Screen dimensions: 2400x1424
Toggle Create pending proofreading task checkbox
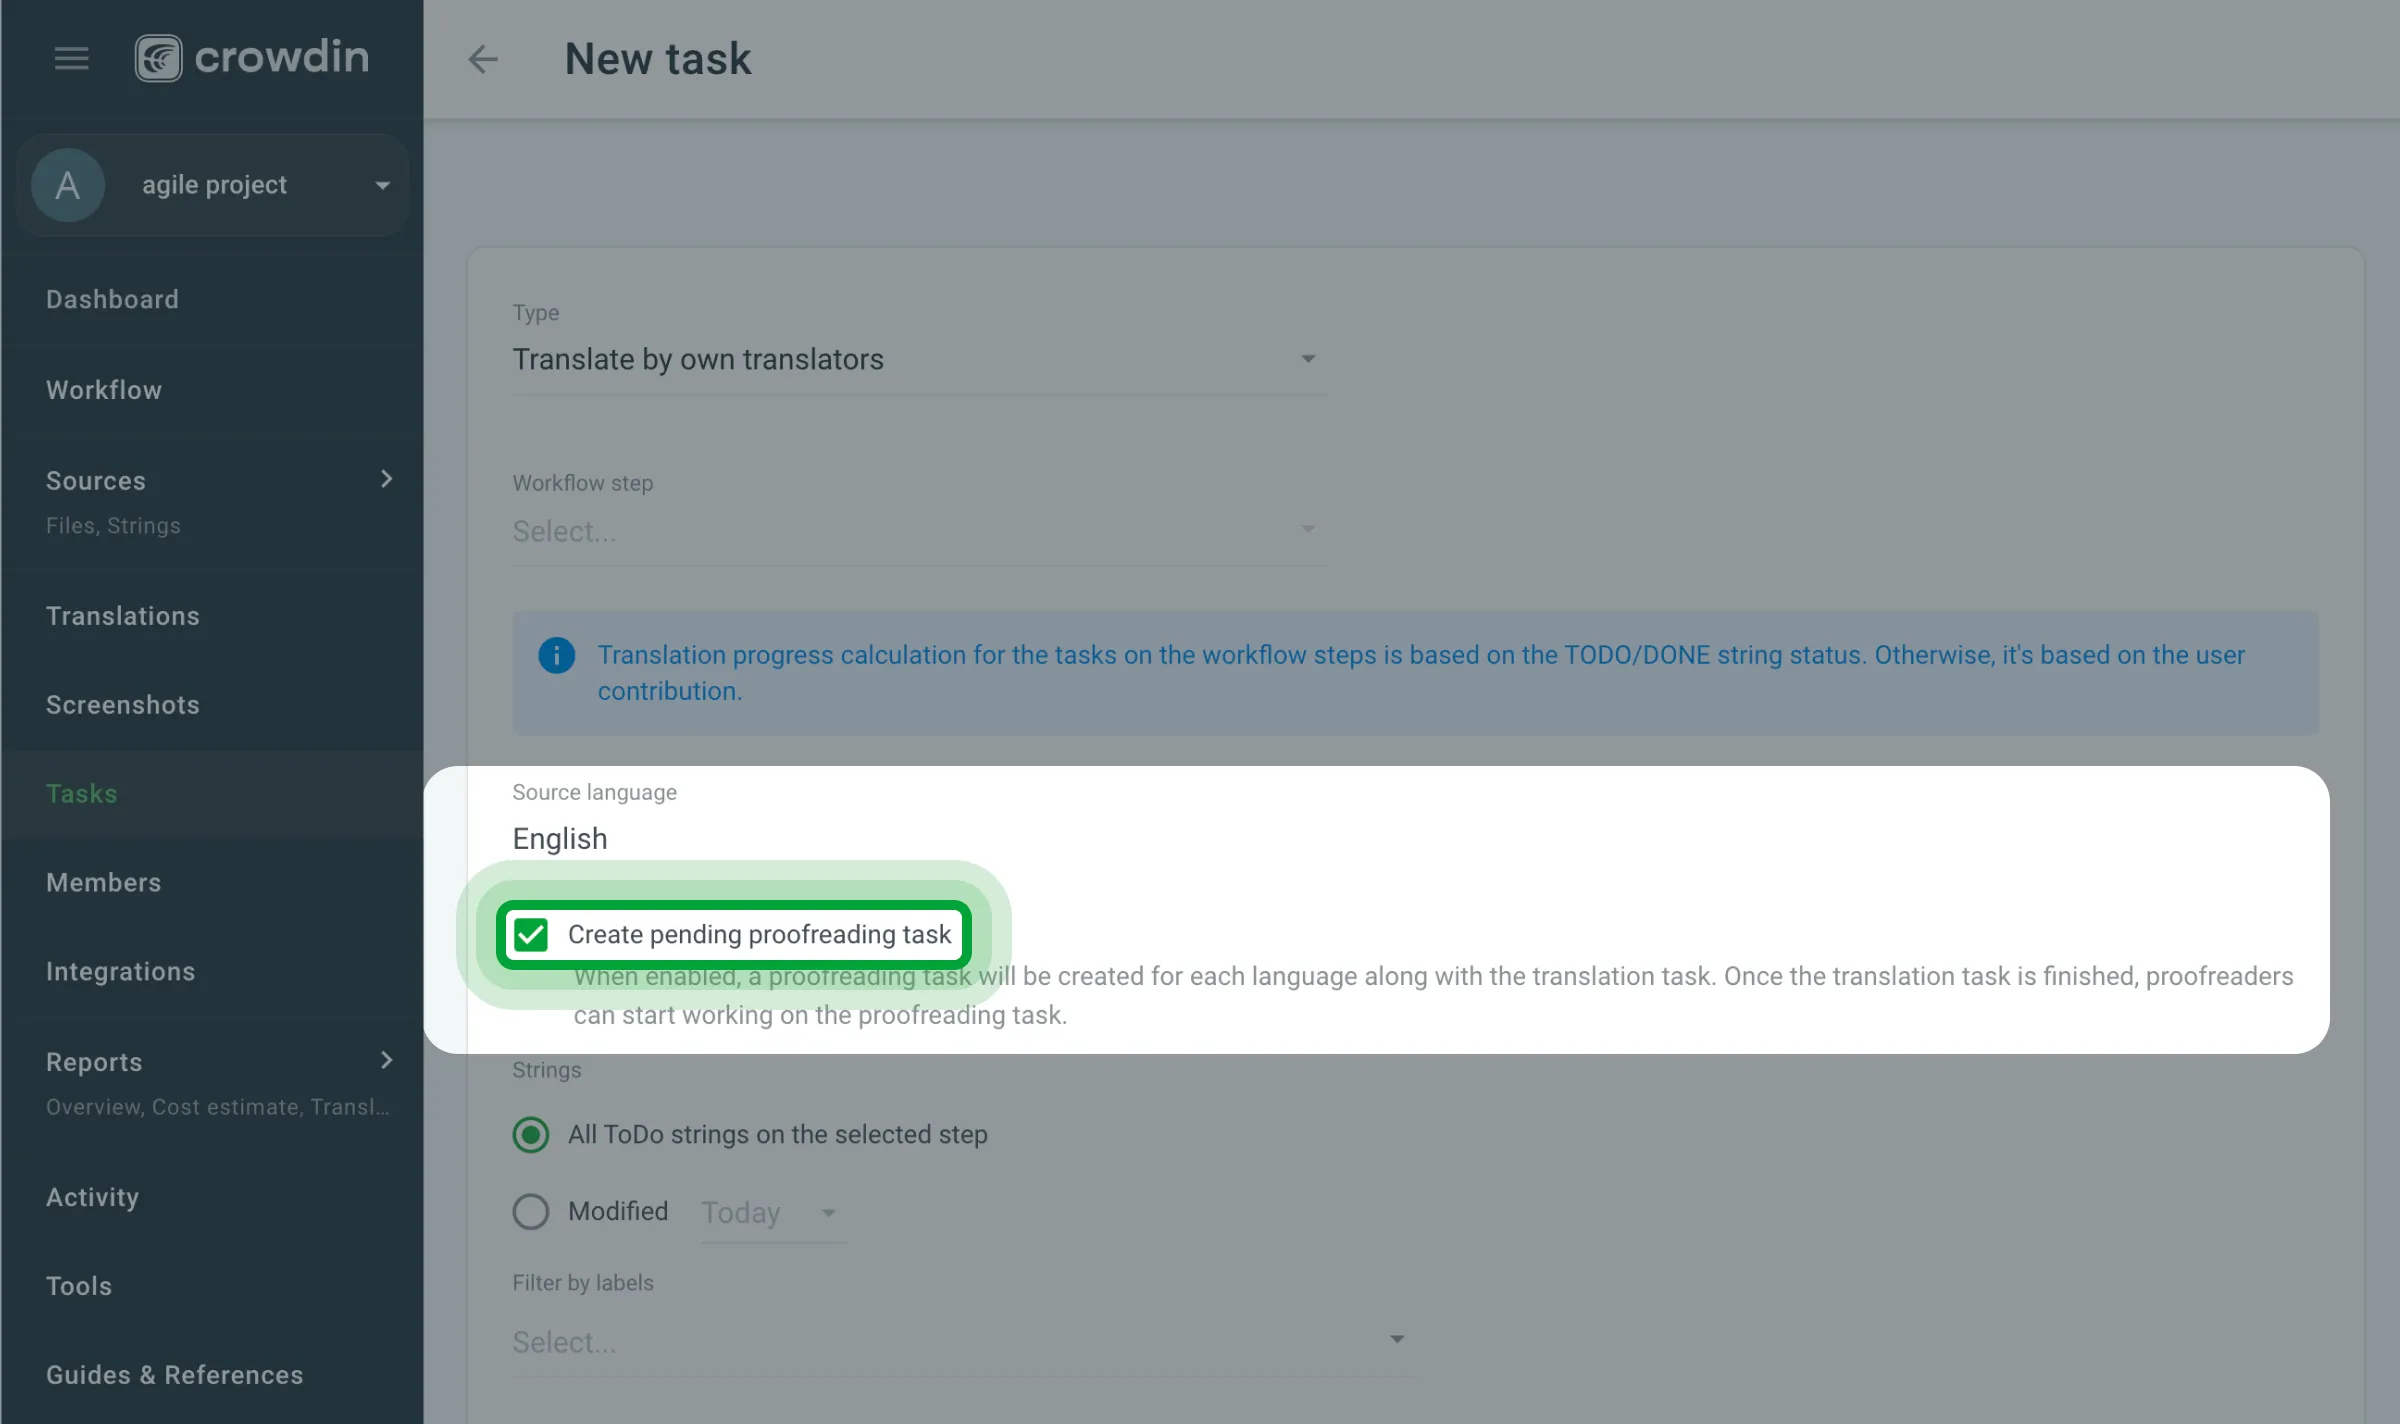click(x=531, y=934)
